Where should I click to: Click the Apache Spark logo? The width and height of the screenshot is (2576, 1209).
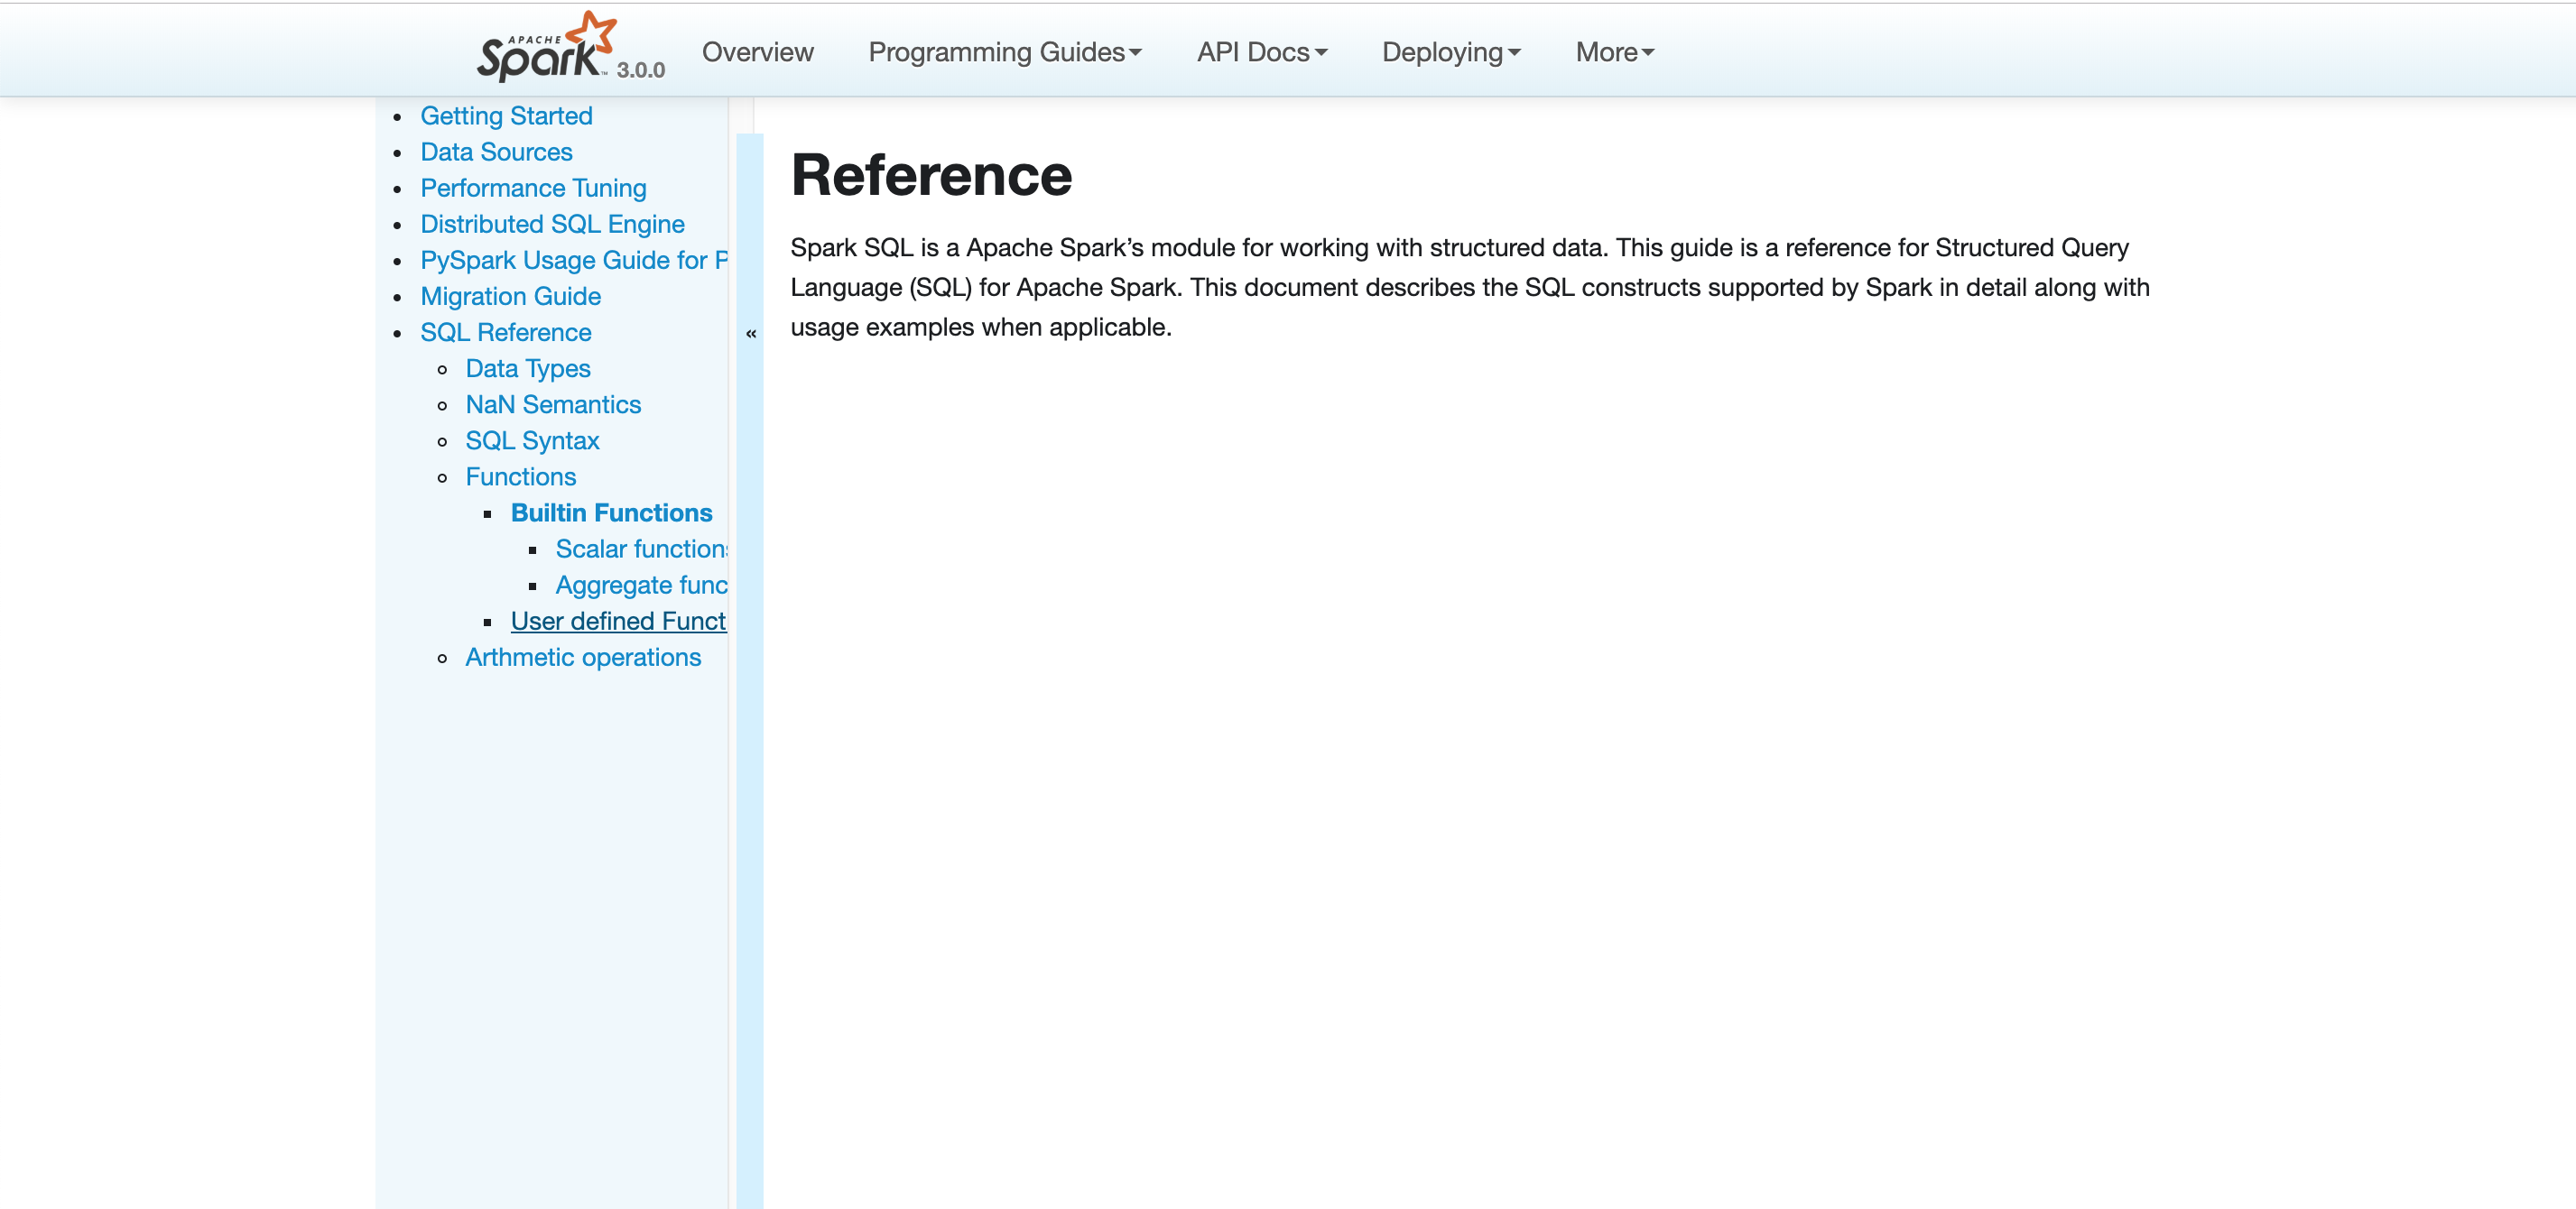[545, 50]
